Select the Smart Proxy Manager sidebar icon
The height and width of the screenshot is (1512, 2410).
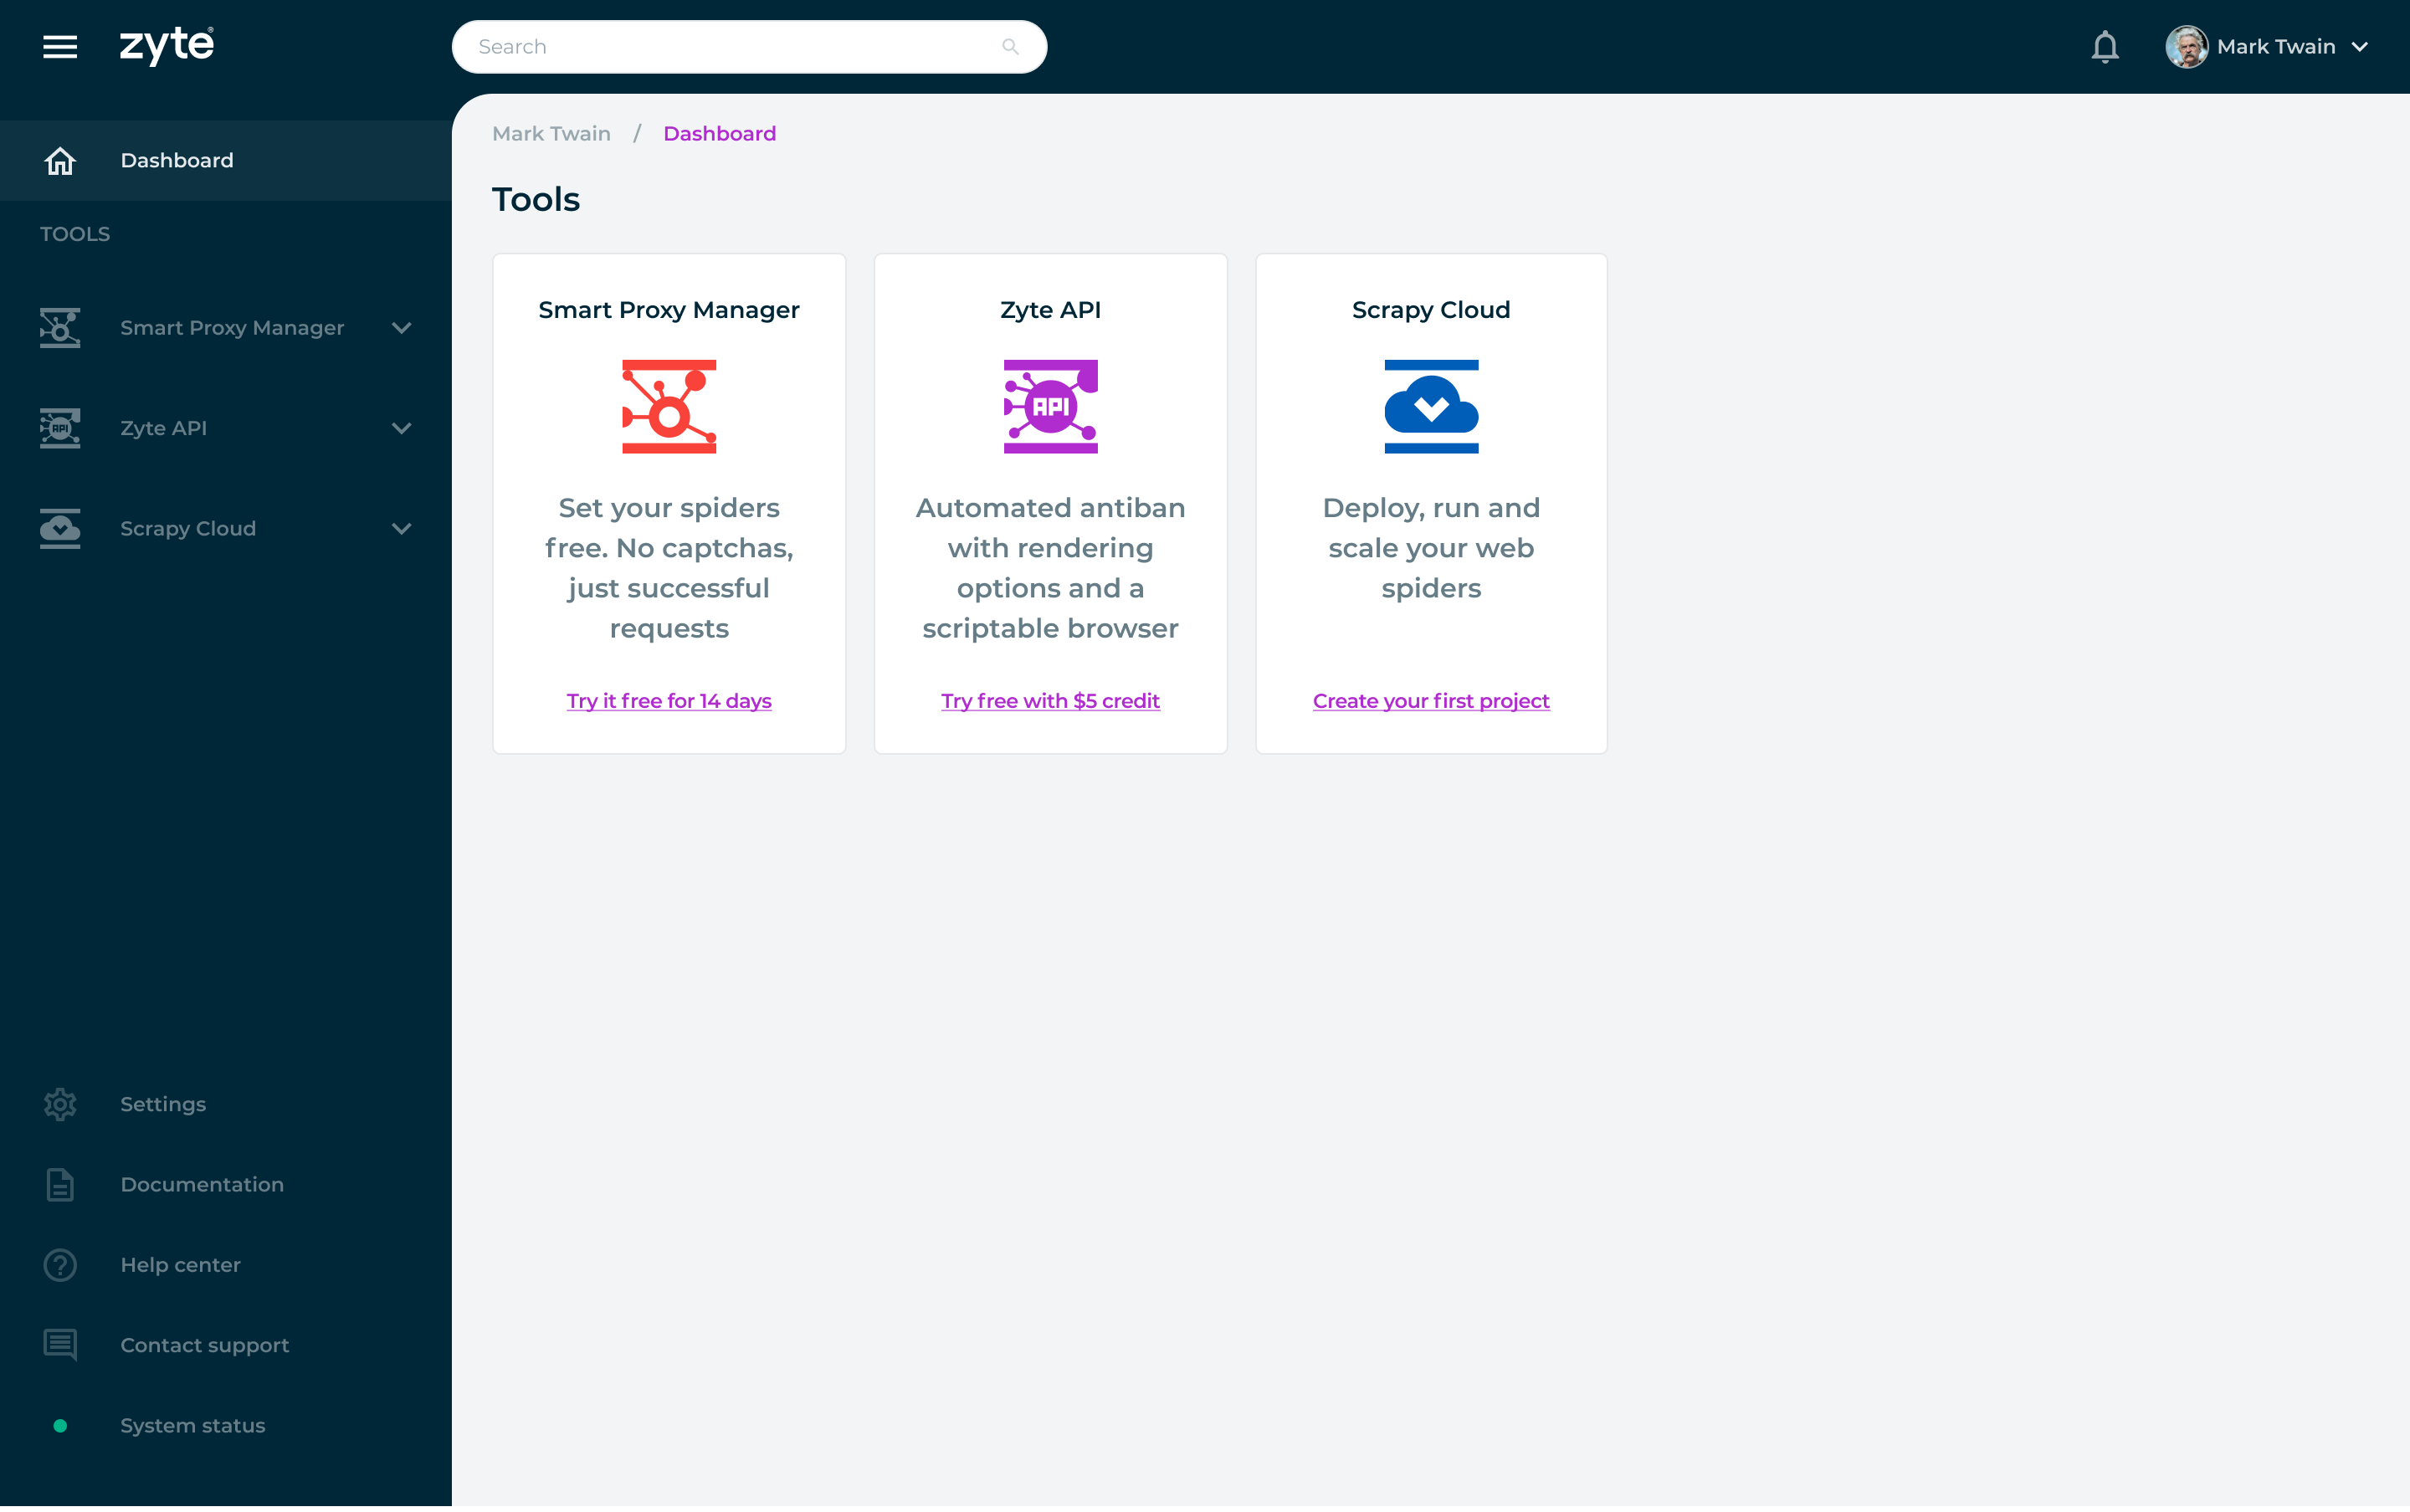(x=60, y=328)
